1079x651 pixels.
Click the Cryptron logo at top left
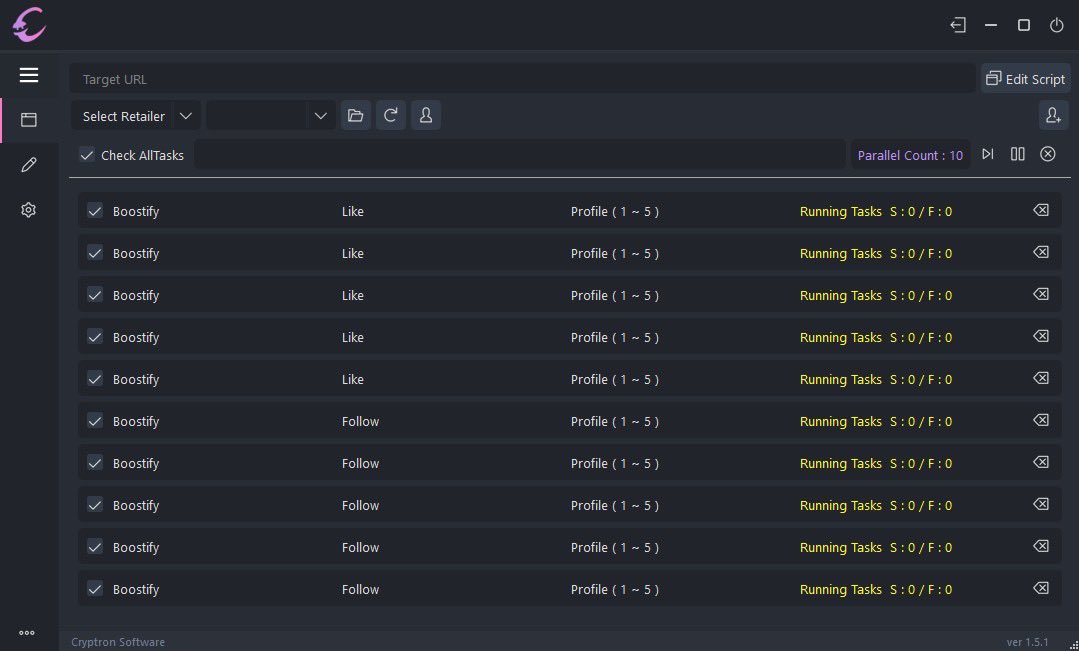click(x=29, y=25)
